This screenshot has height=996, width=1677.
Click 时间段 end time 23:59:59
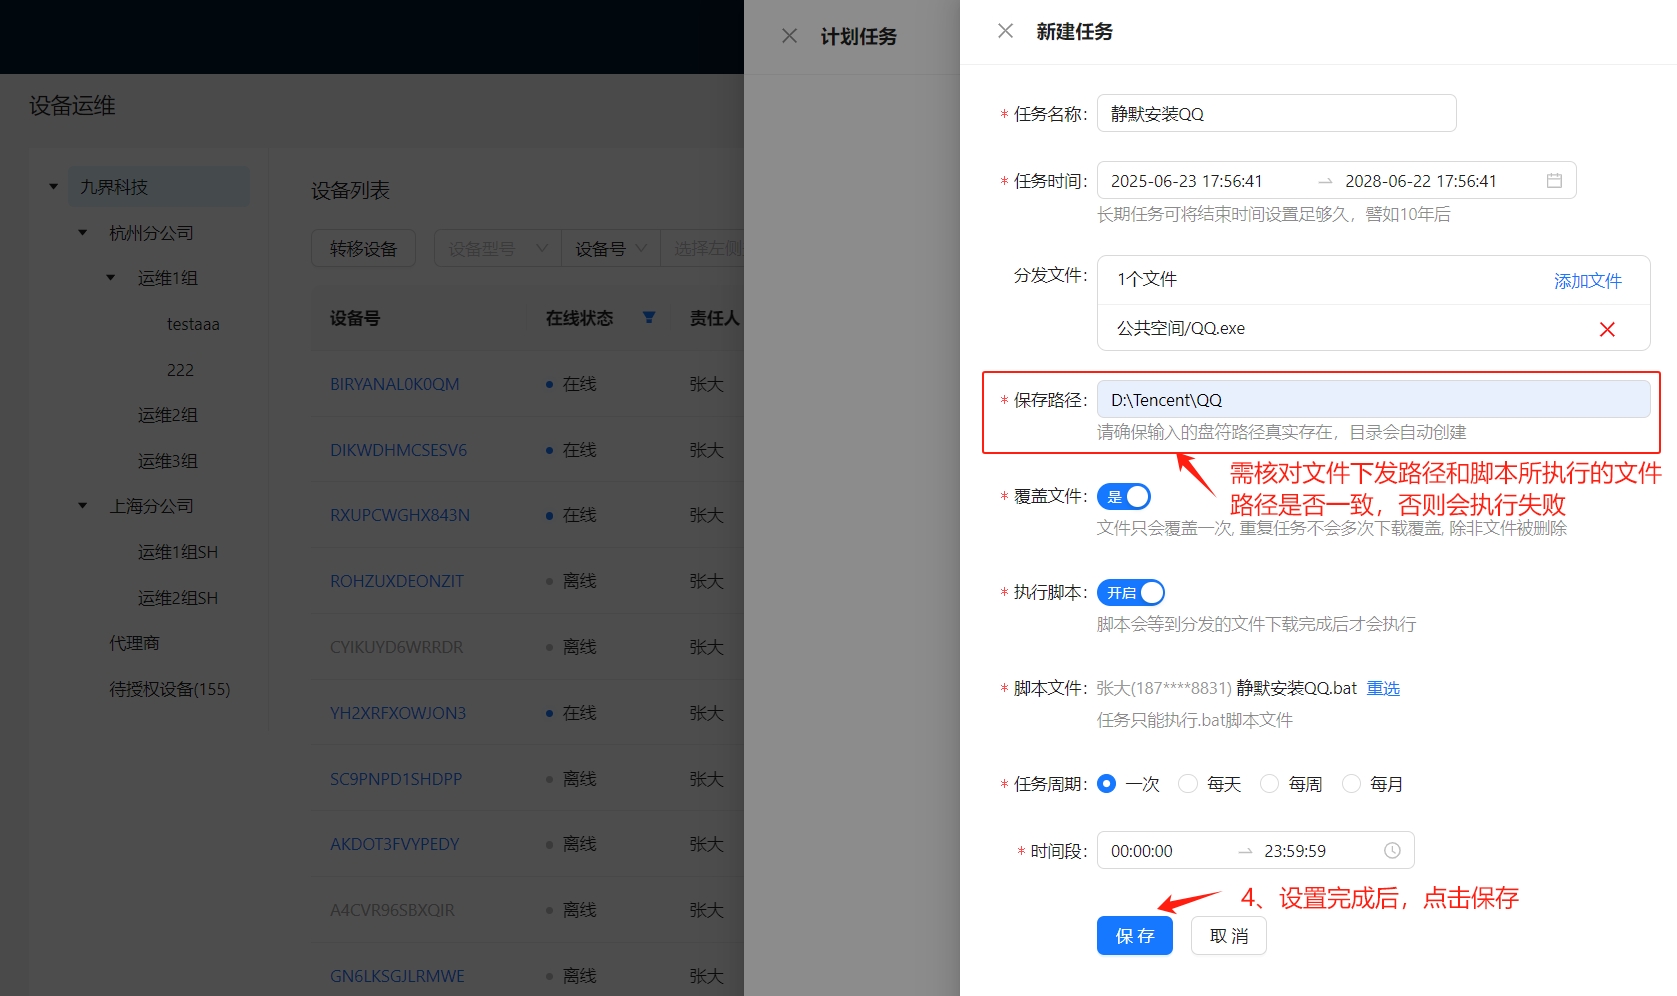1295,851
